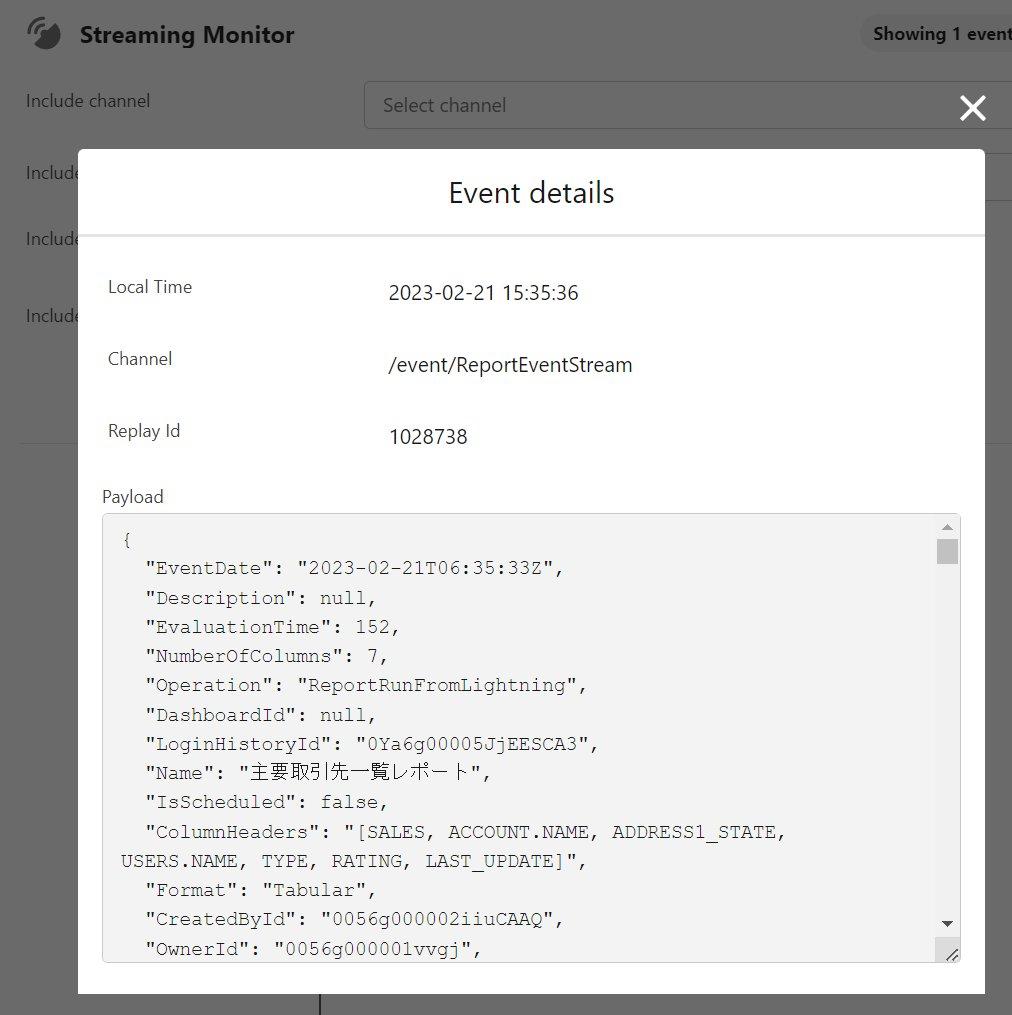Click the Operation ReportRunFromLightning line
The height and width of the screenshot is (1015, 1012).
tap(366, 686)
